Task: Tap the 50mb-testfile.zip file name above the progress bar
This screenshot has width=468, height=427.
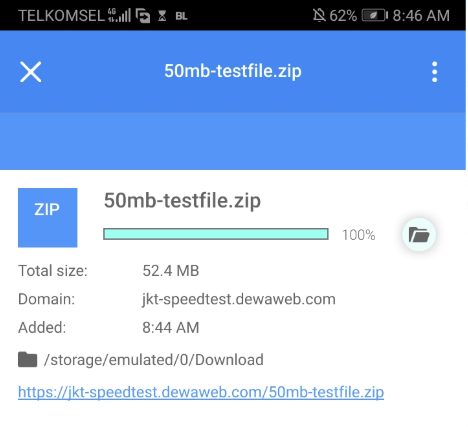Action: click(x=182, y=201)
